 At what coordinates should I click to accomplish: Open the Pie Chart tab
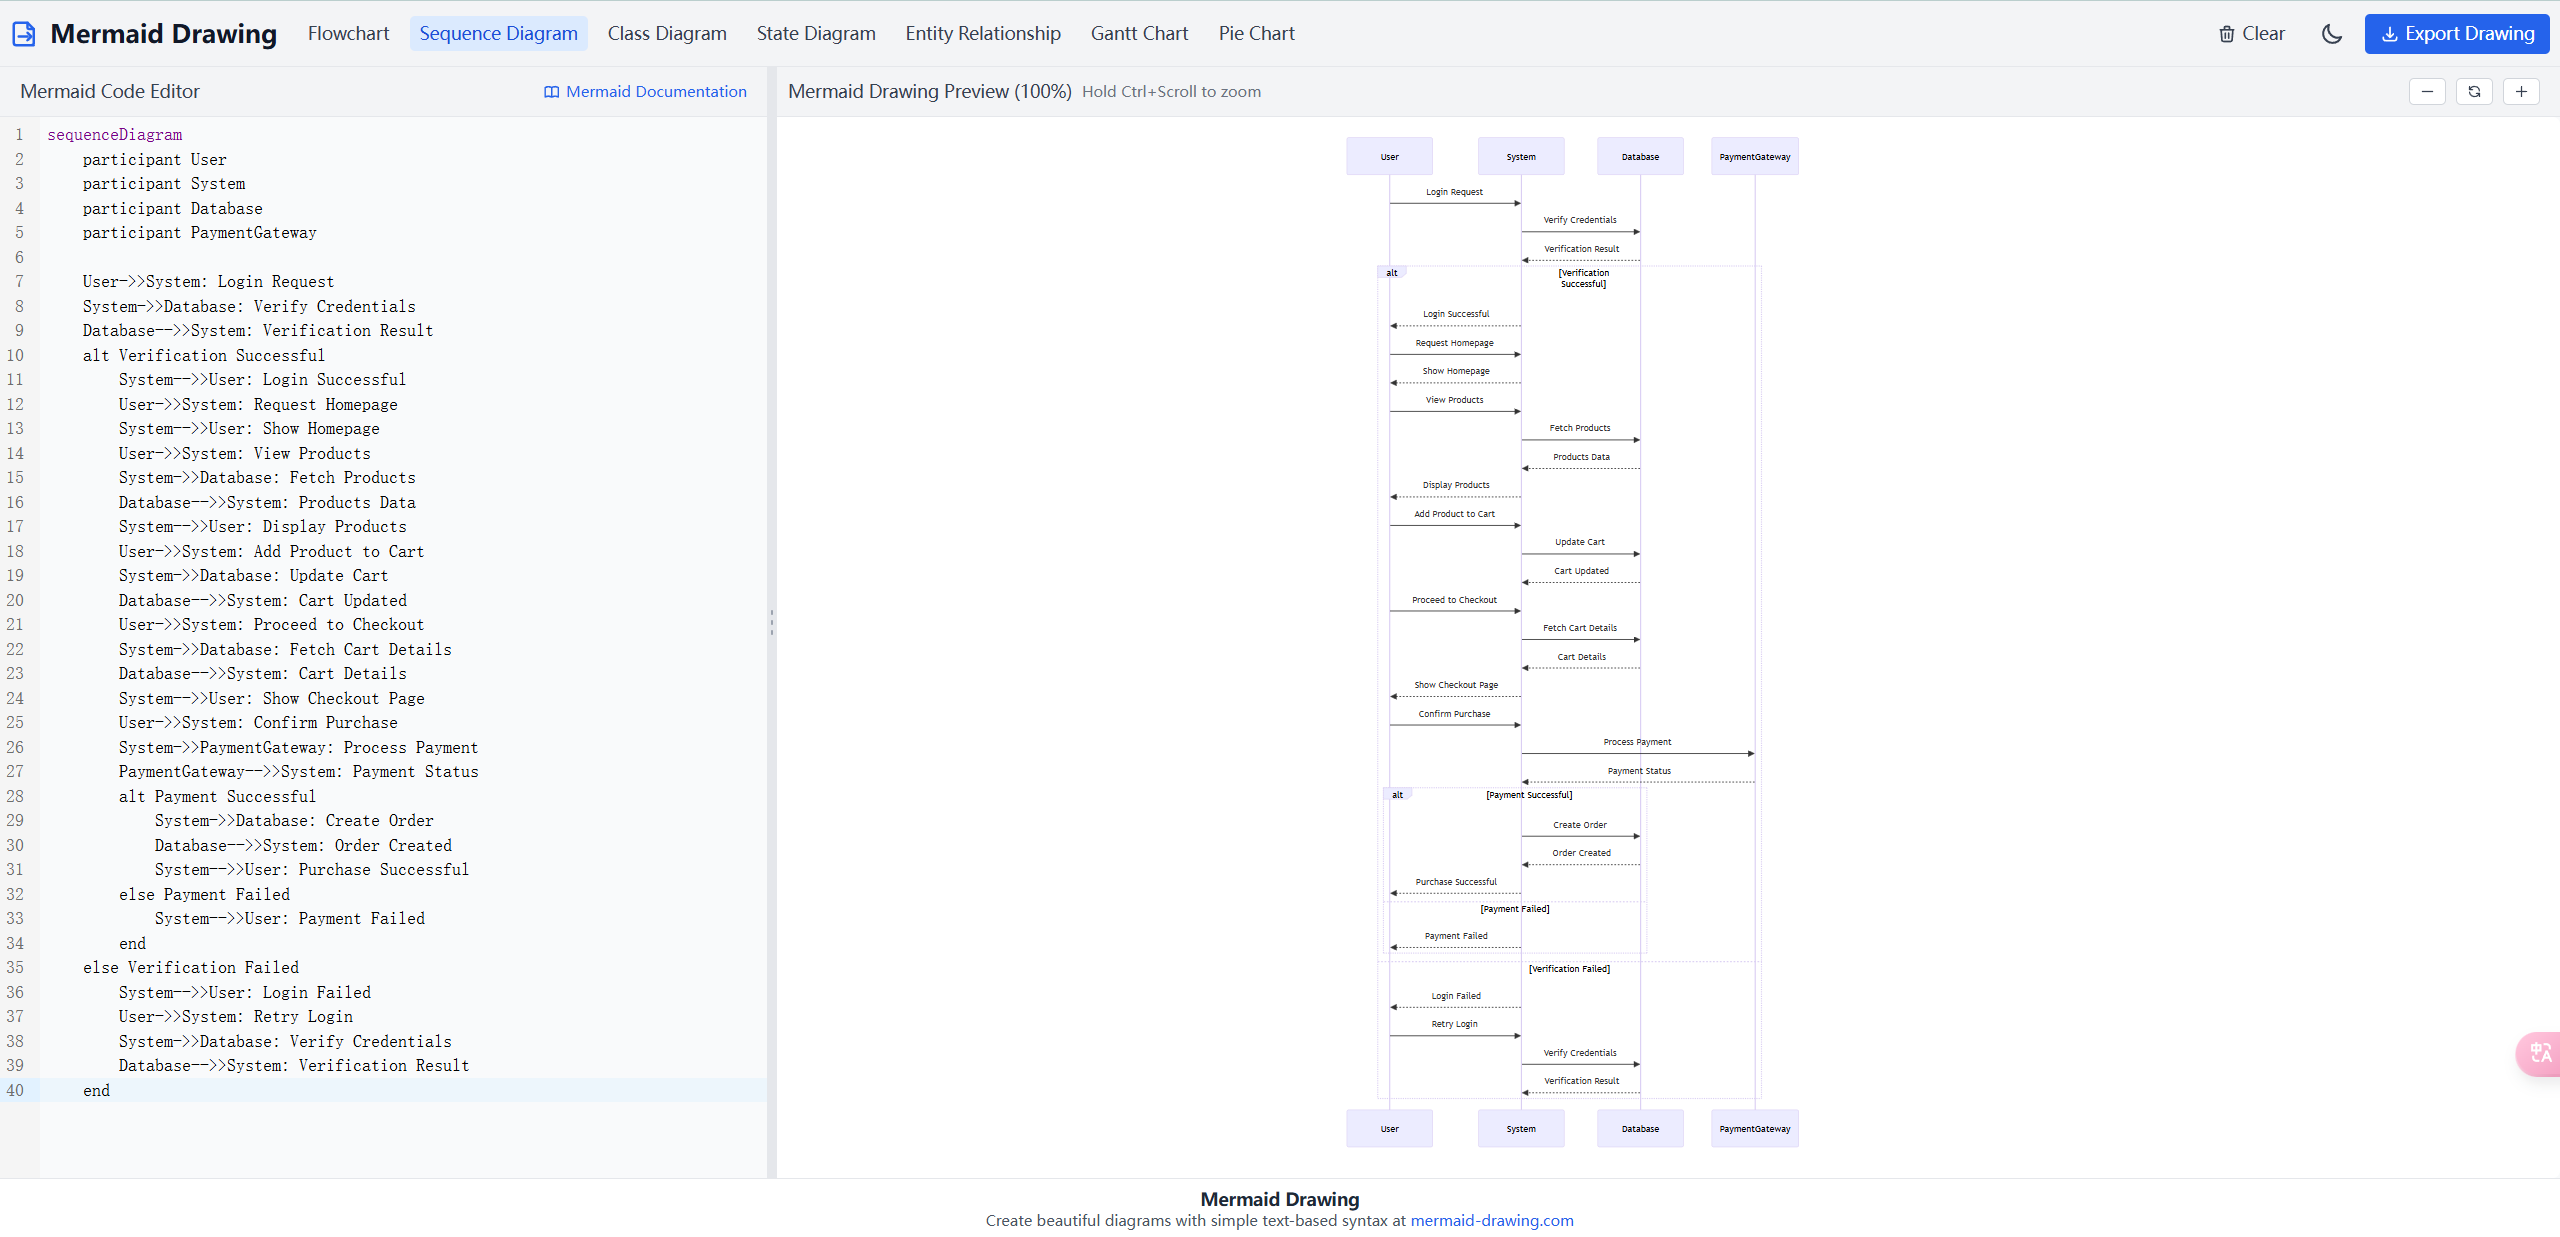[x=1256, y=34]
